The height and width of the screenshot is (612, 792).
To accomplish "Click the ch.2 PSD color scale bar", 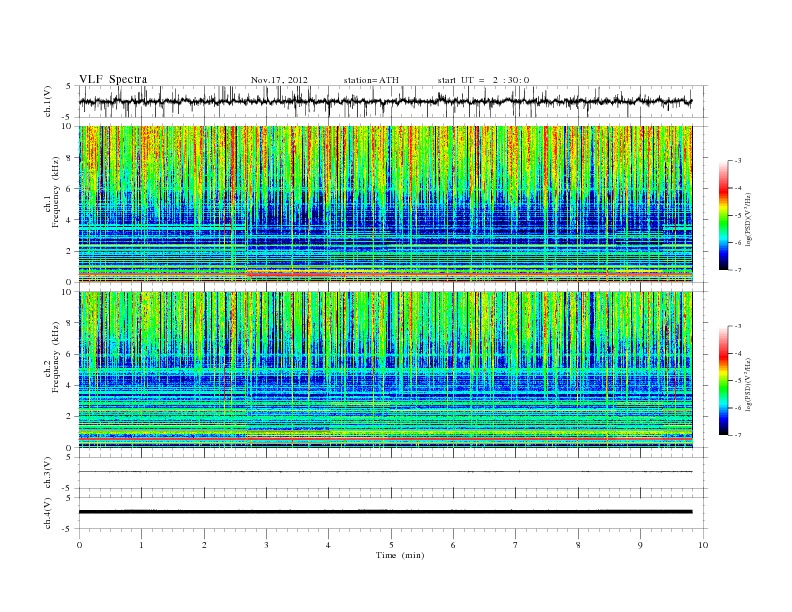I will coord(724,381).
